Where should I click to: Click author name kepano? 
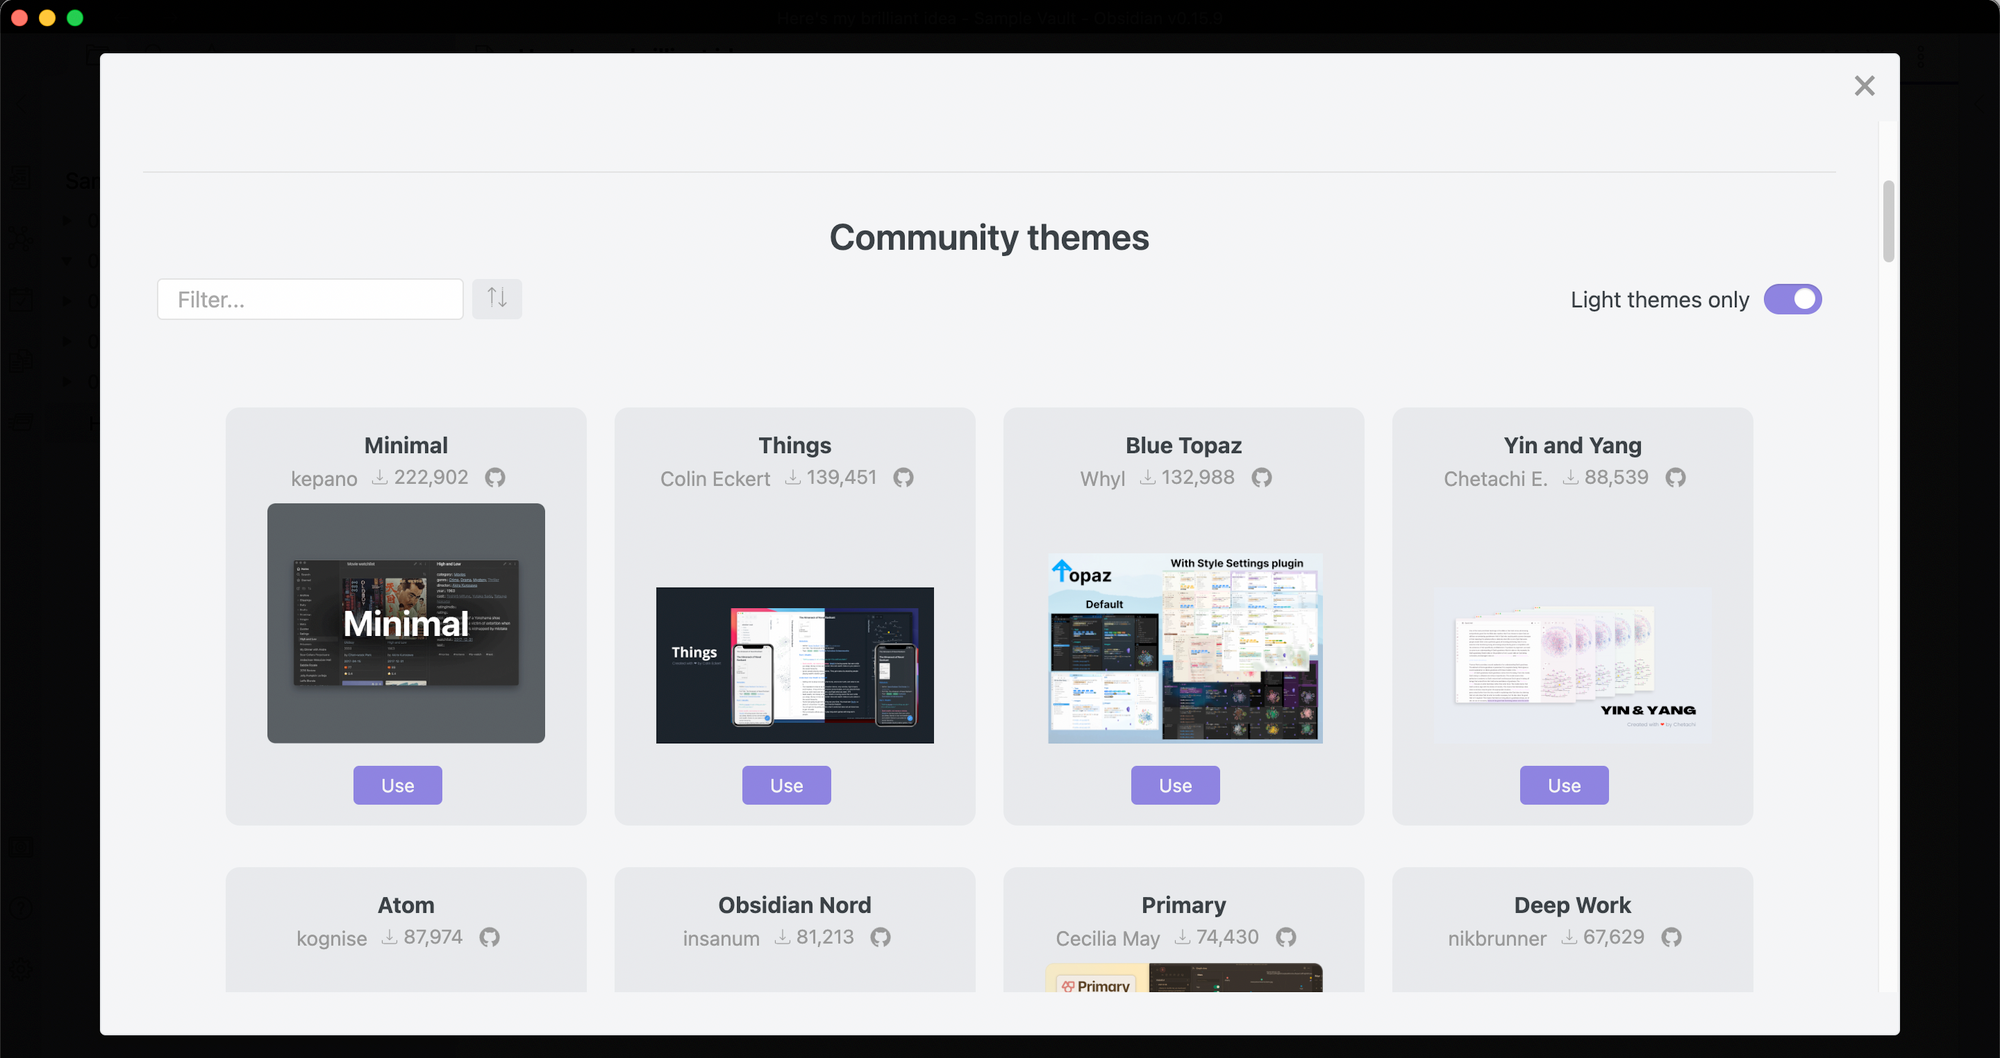click(324, 479)
